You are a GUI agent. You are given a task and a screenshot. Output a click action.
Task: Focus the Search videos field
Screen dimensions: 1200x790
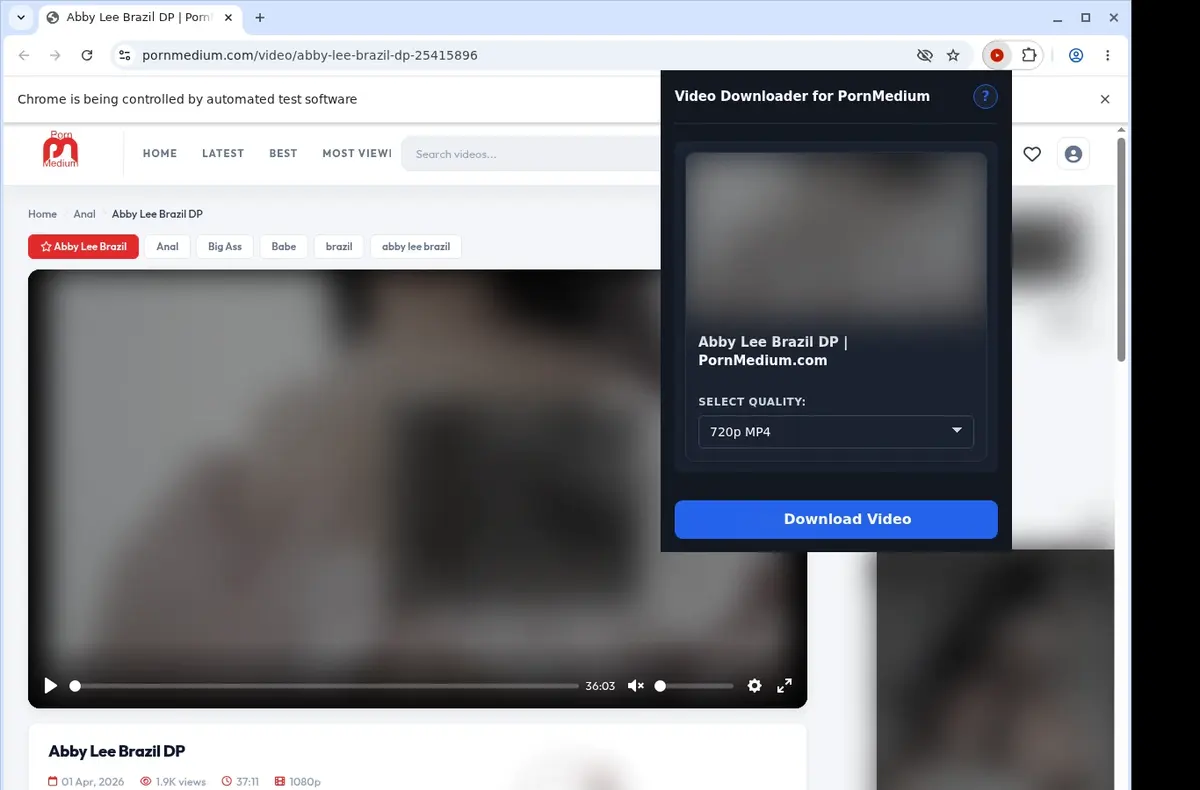[530, 154]
